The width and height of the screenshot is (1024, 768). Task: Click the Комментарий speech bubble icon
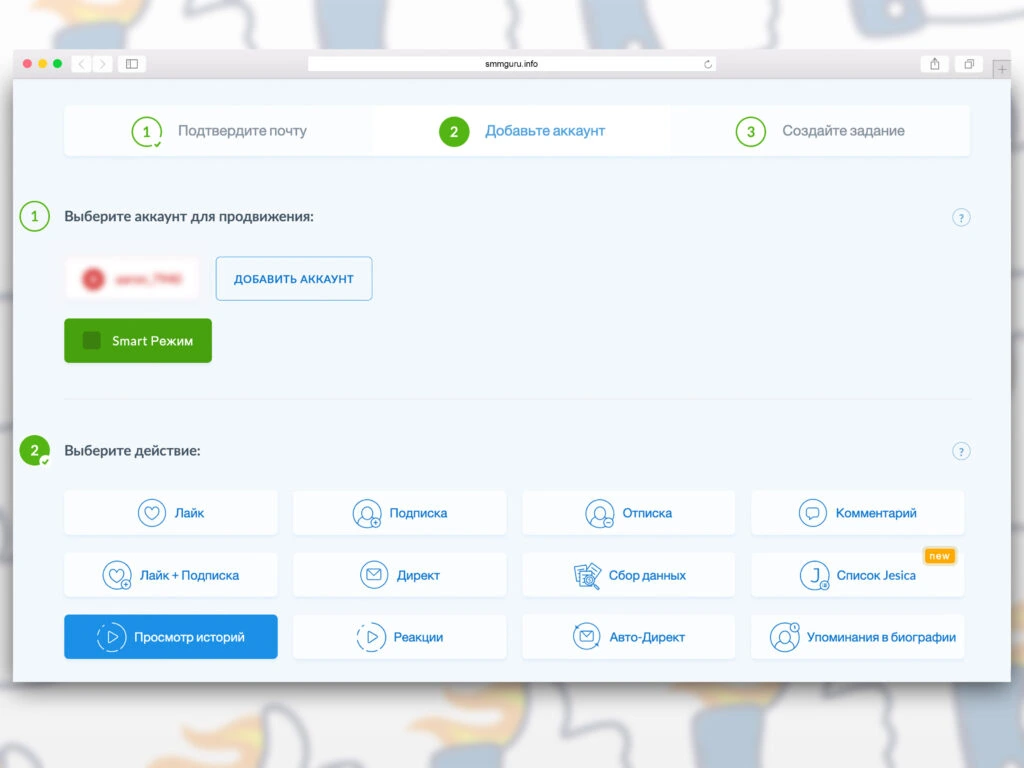pyautogui.click(x=813, y=513)
